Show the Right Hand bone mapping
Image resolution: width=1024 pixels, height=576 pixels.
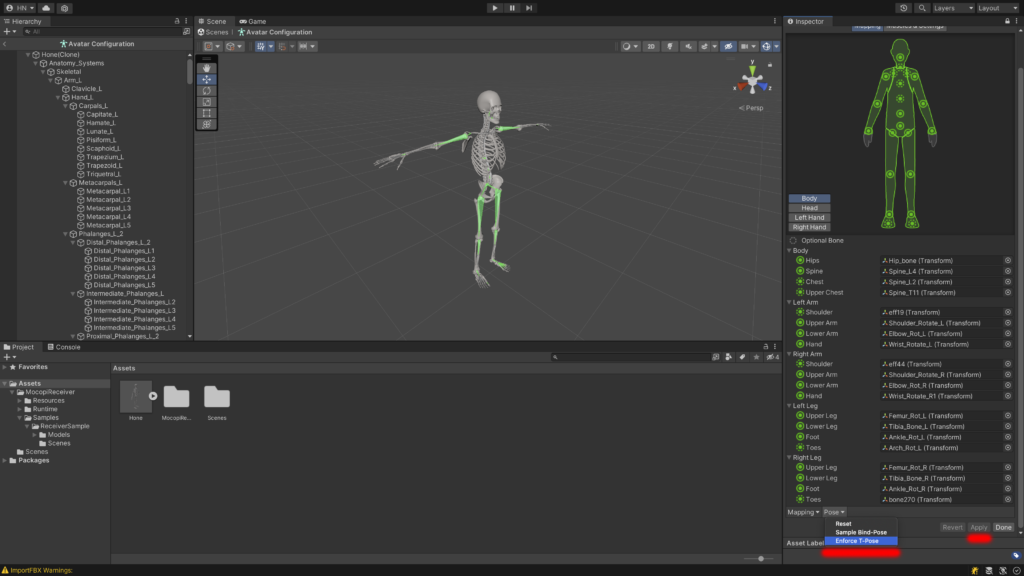[x=809, y=227]
